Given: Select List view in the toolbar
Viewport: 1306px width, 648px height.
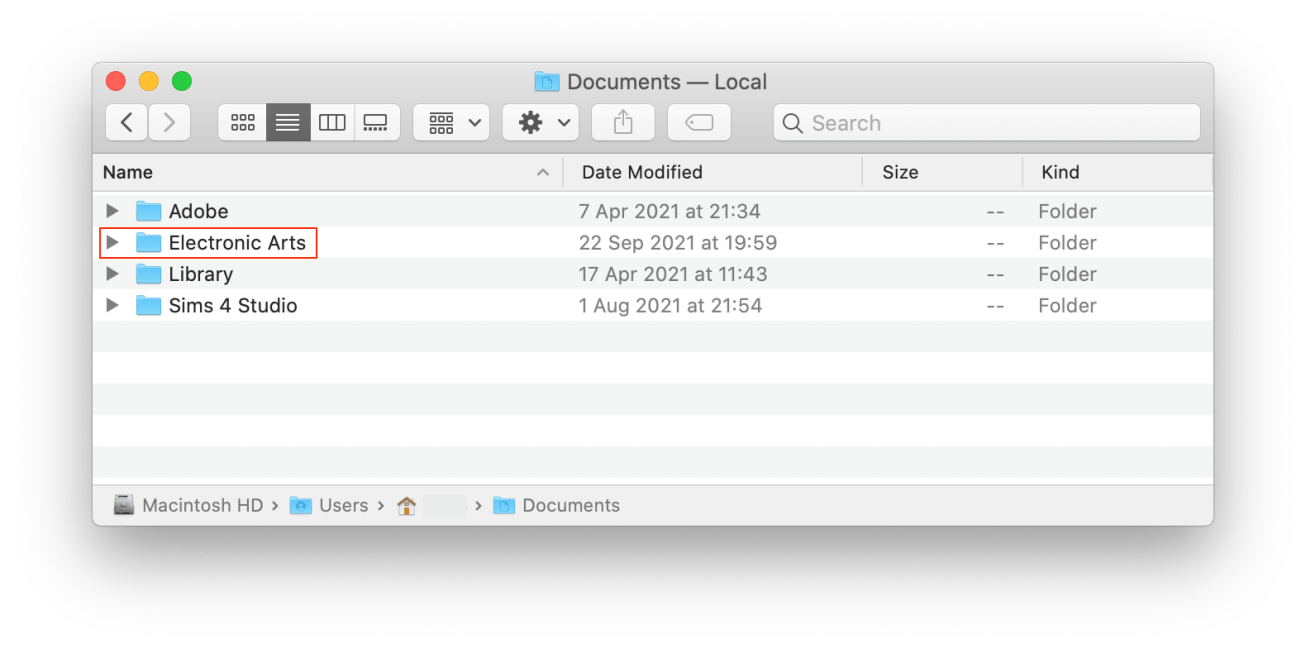Looking at the screenshot, I should click(287, 122).
